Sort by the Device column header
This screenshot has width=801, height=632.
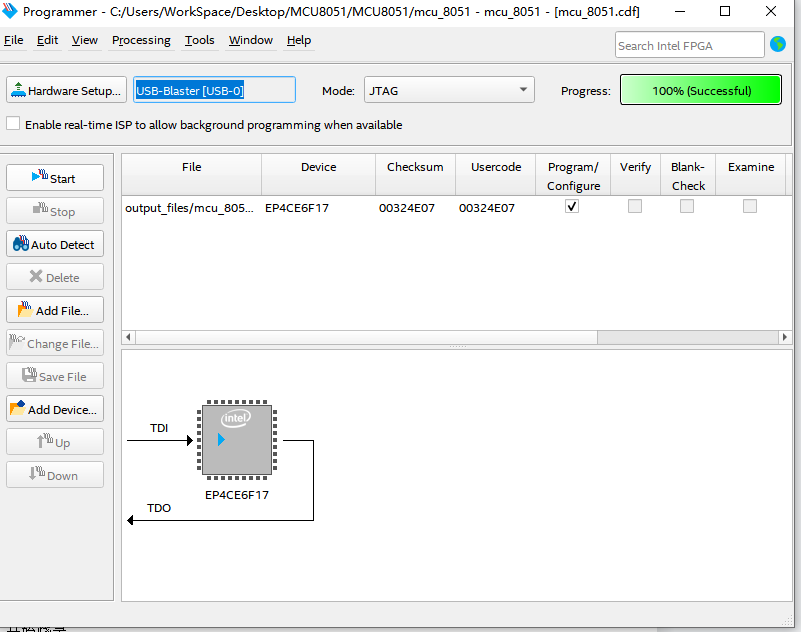[318, 167]
